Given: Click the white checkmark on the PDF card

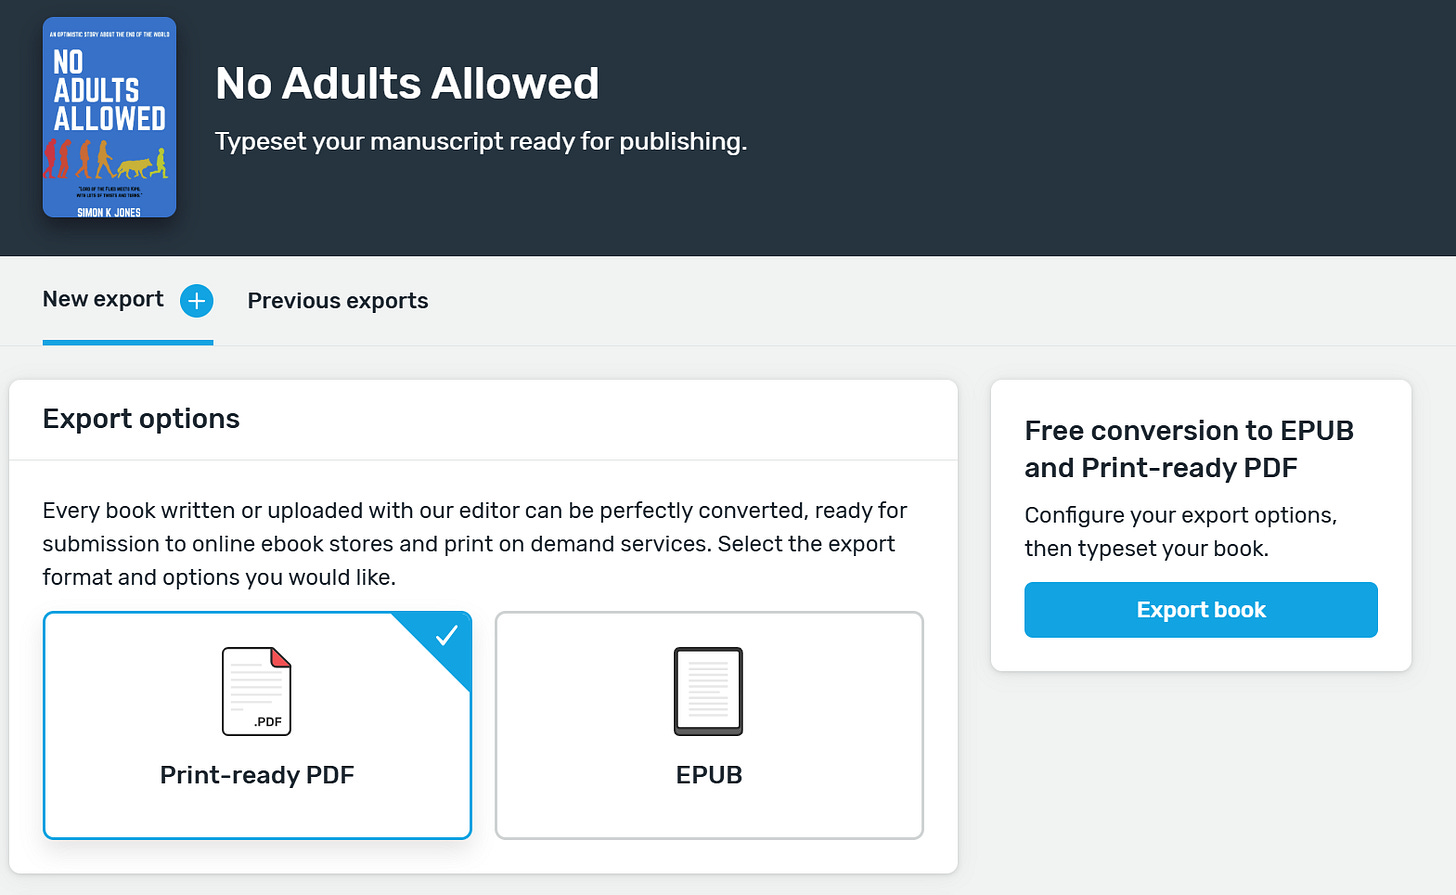Looking at the screenshot, I should [x=446, y=635].
